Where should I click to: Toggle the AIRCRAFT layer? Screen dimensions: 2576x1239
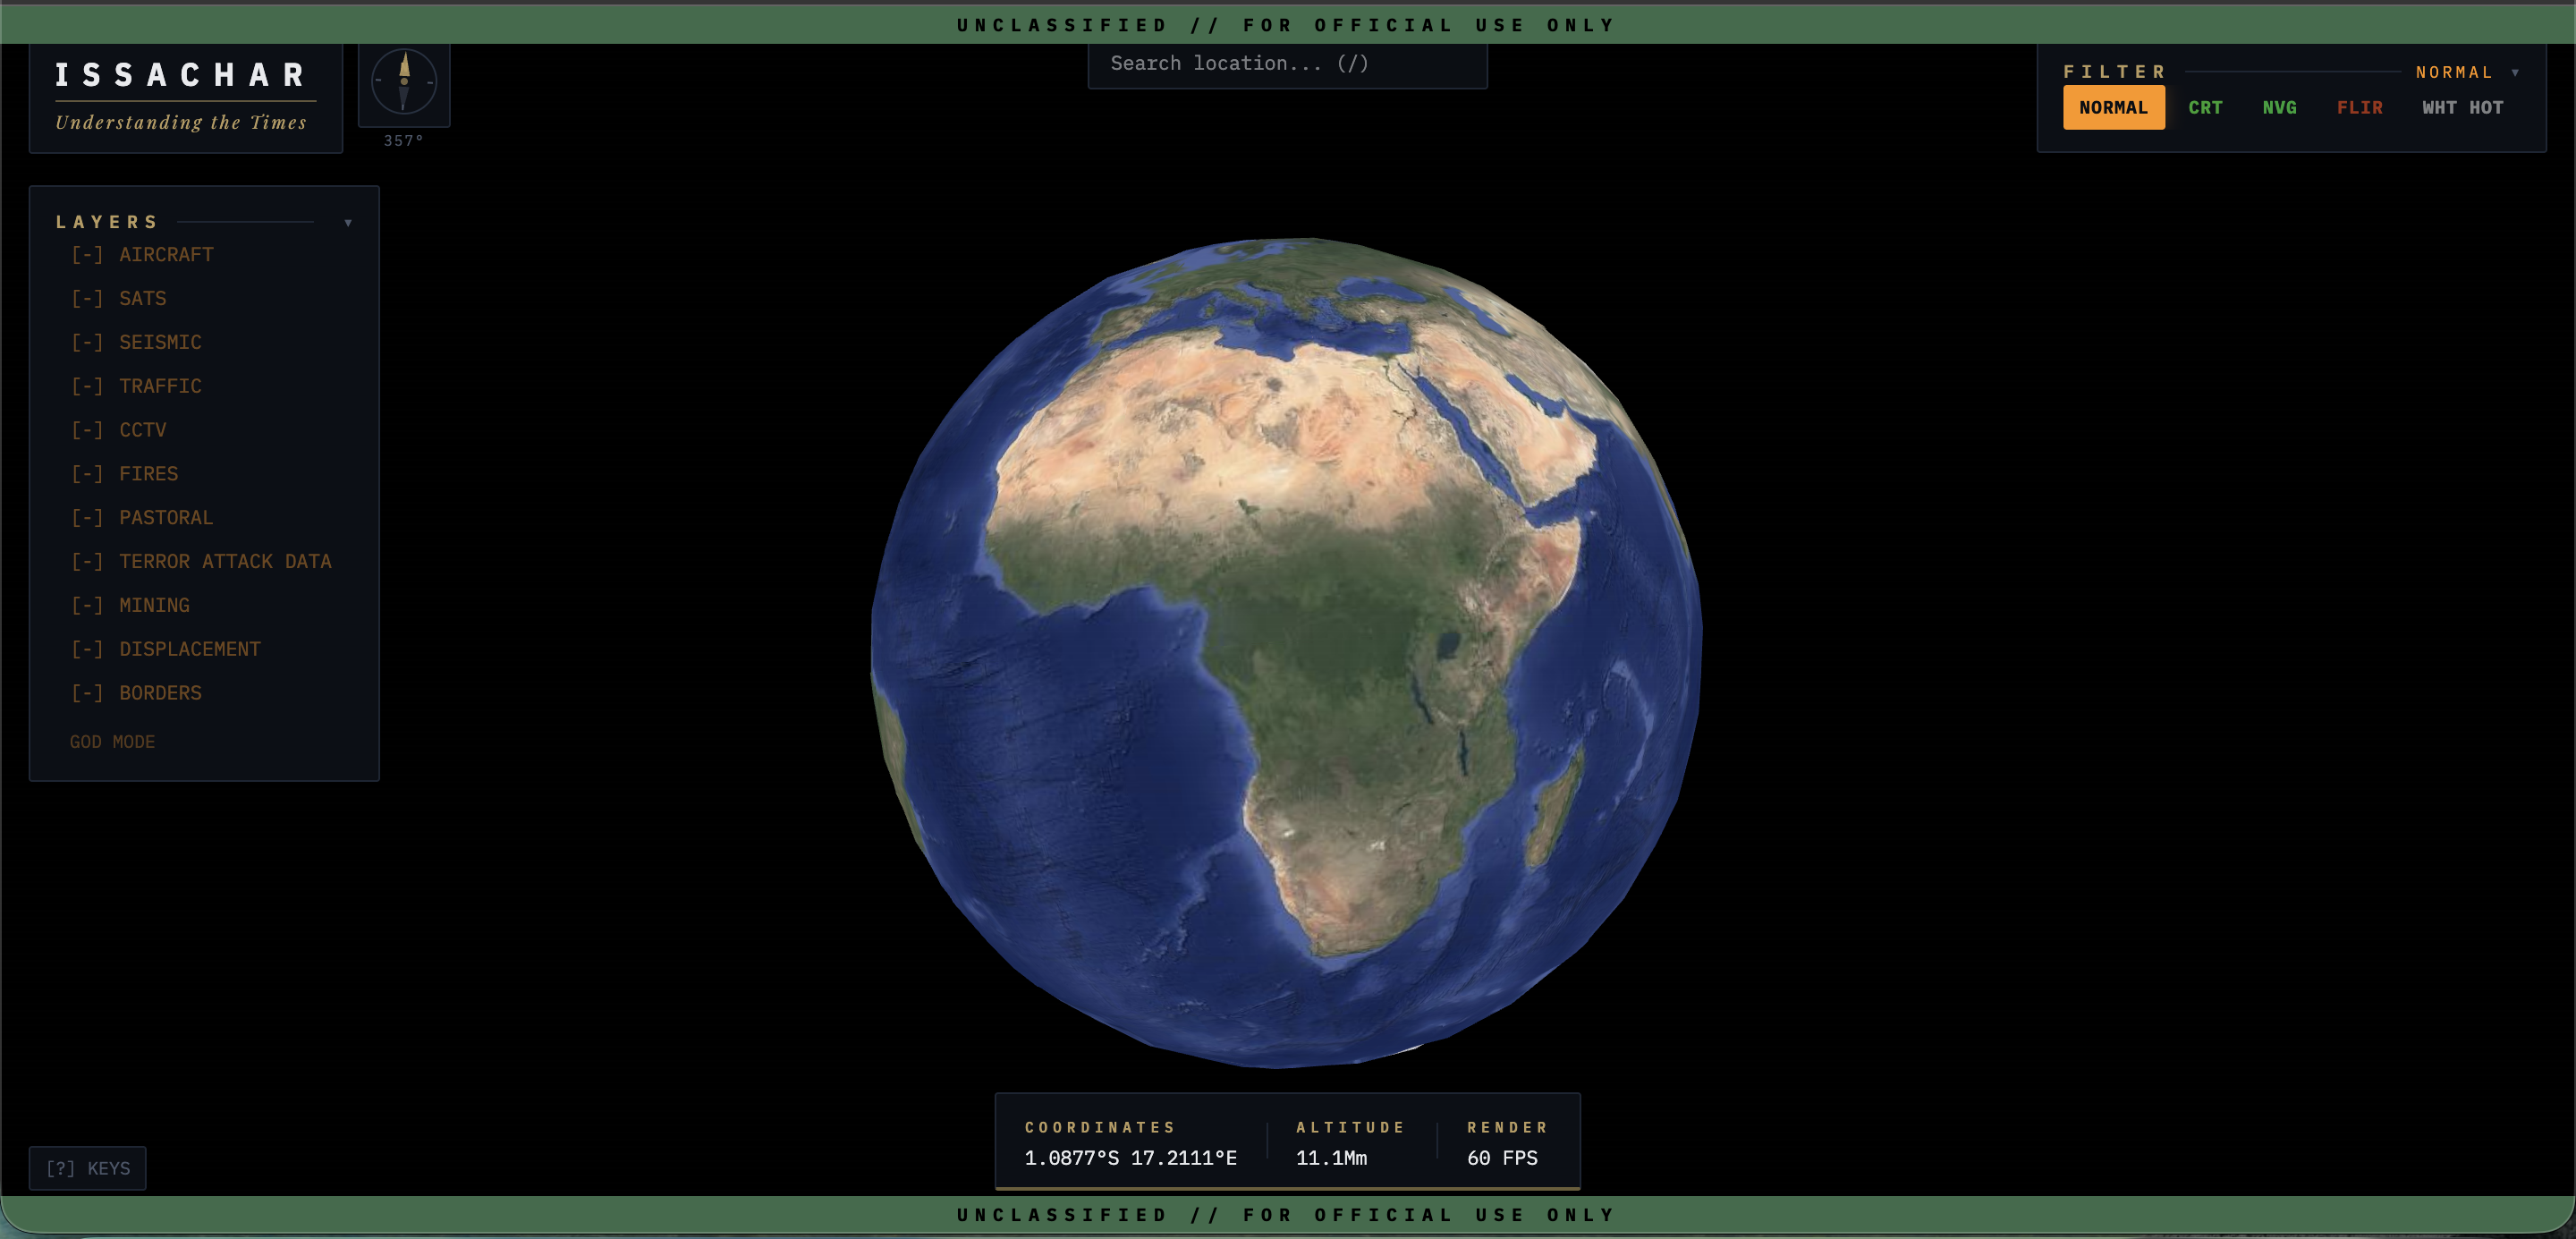point(142,255)
